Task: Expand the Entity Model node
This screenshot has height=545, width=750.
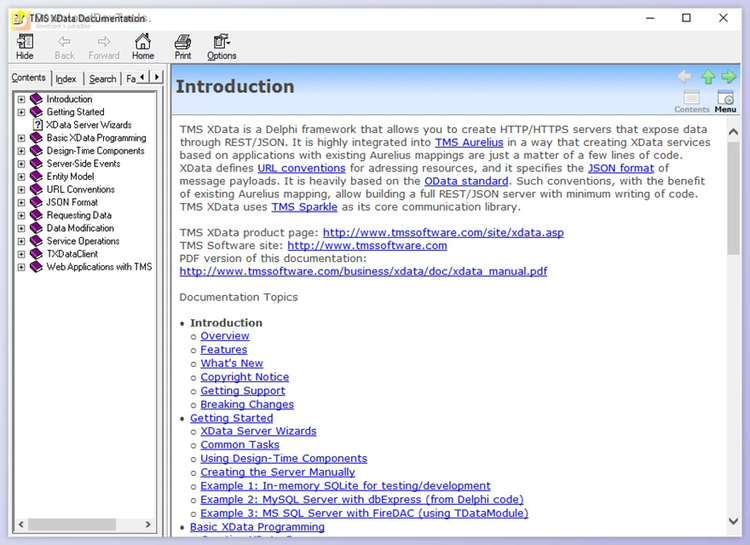Action: pos(21,177)
